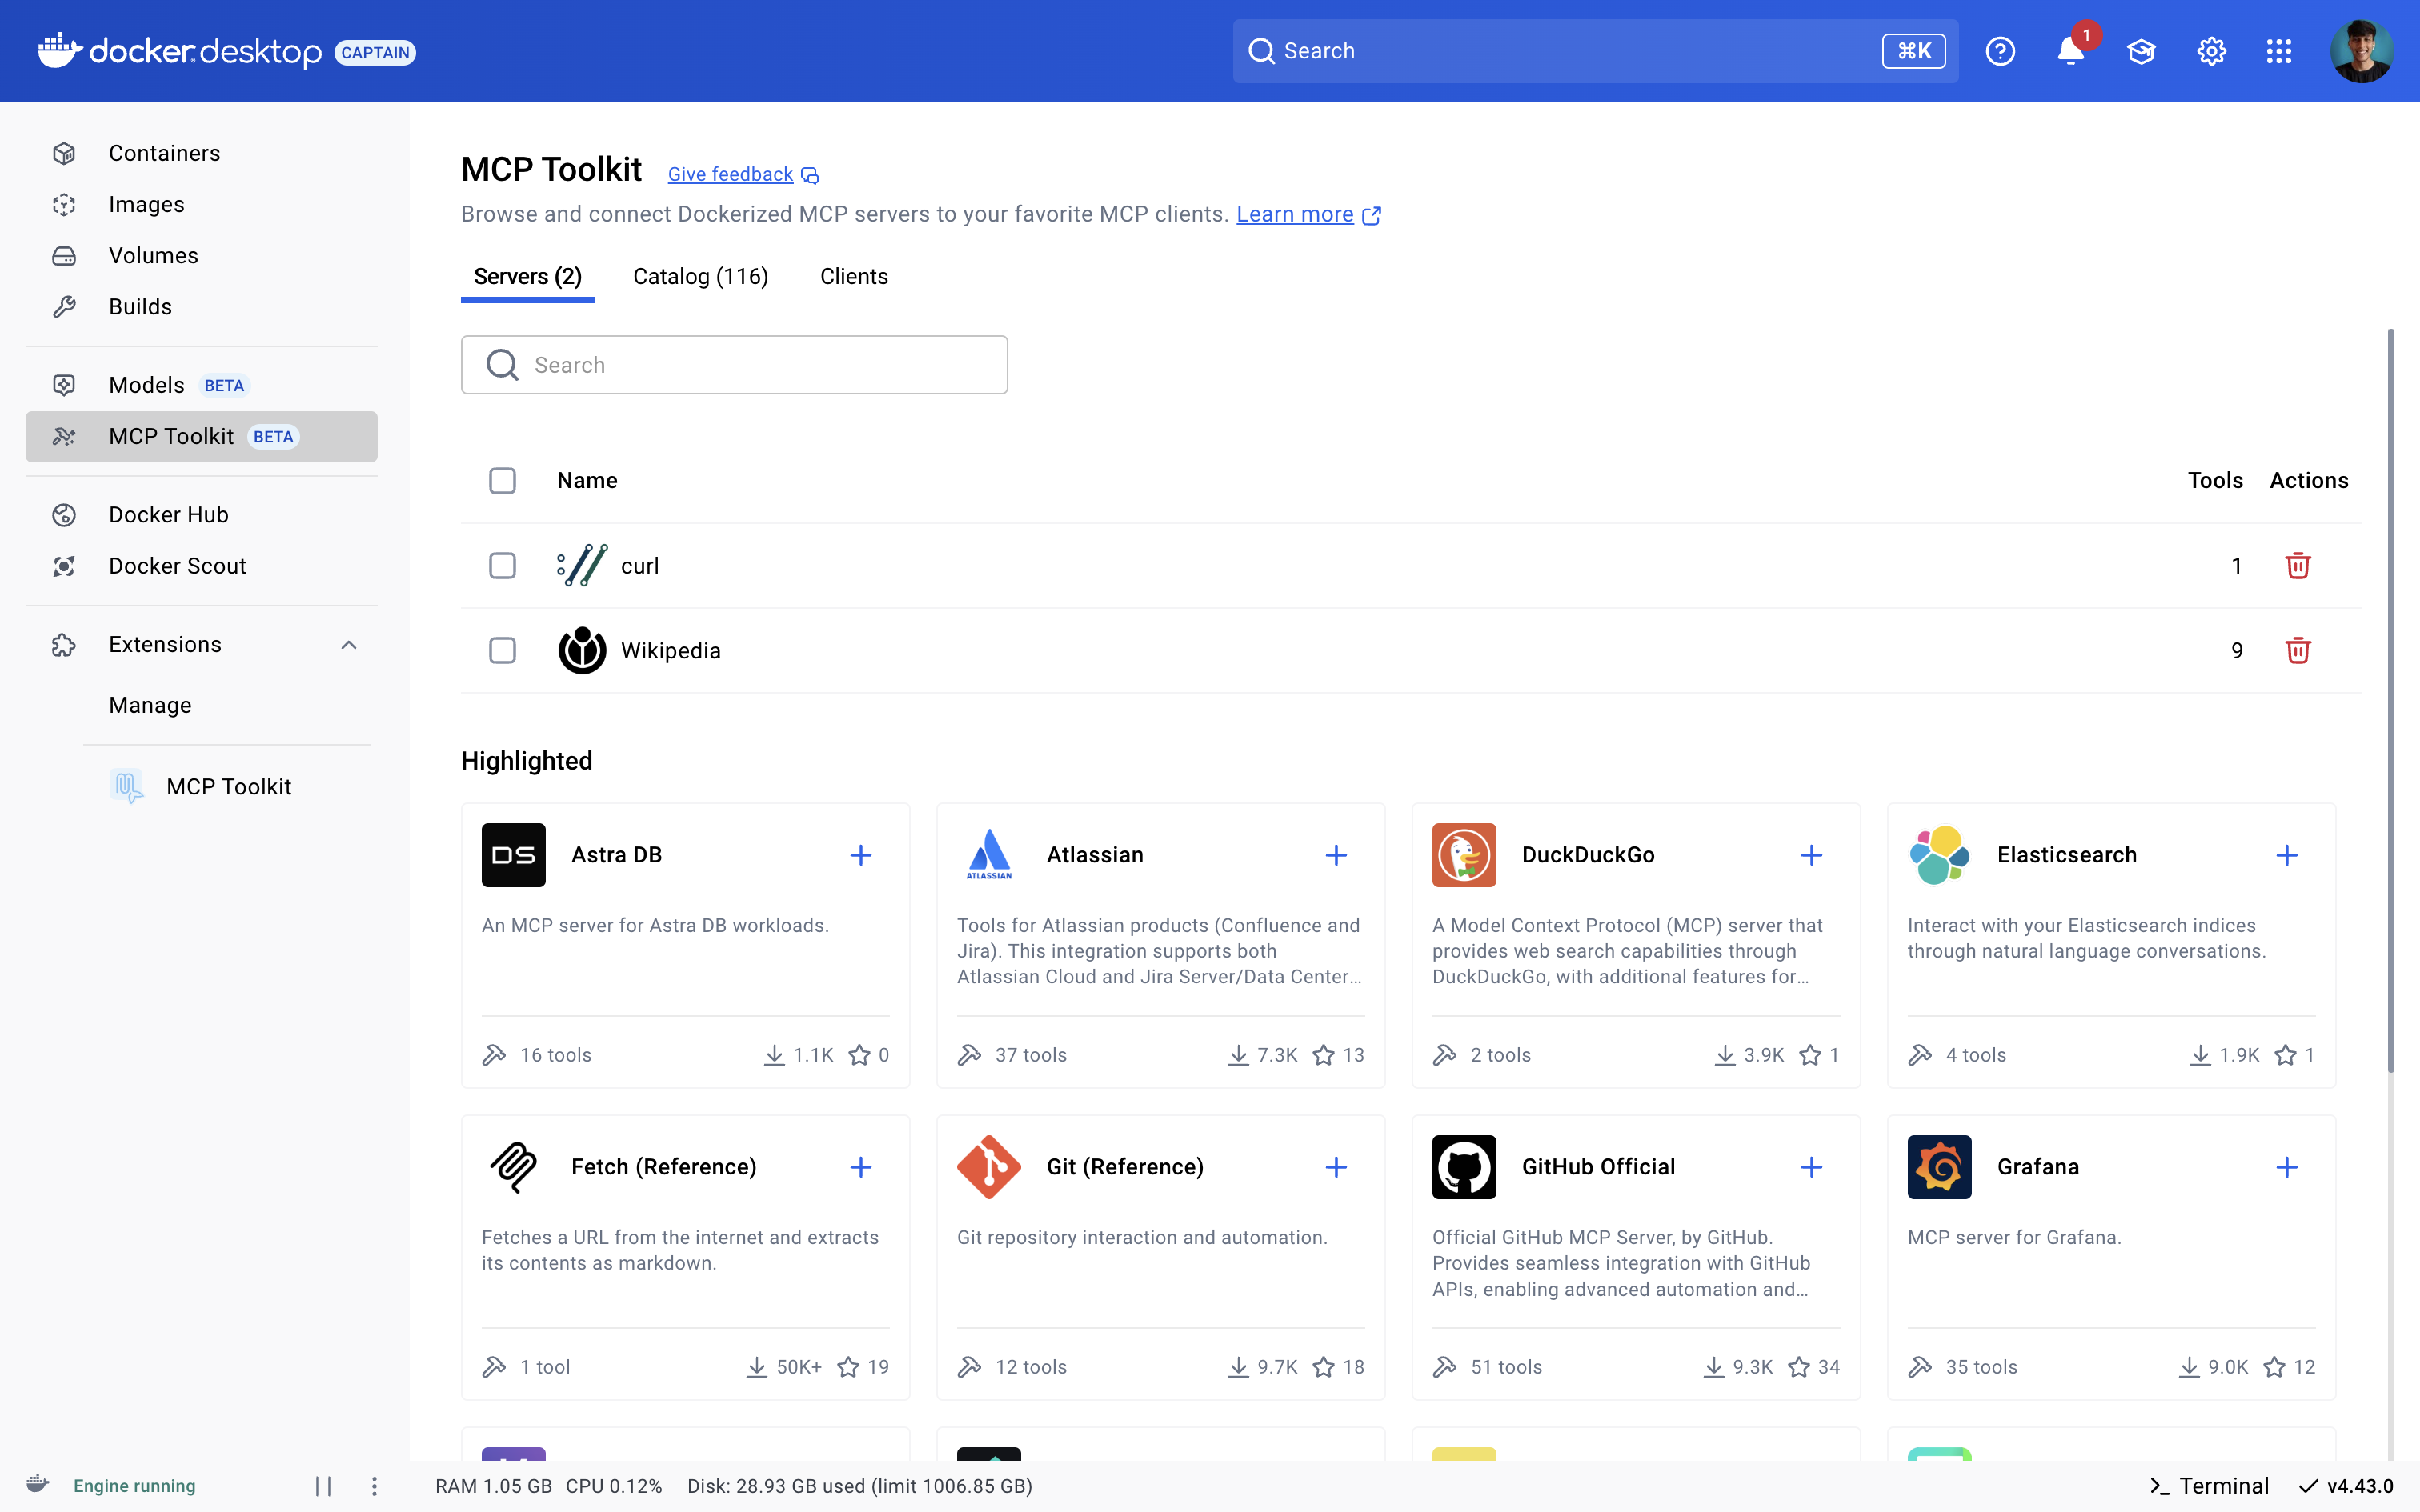
Task: Click the MCP servers search field
Action: (734, 365)
